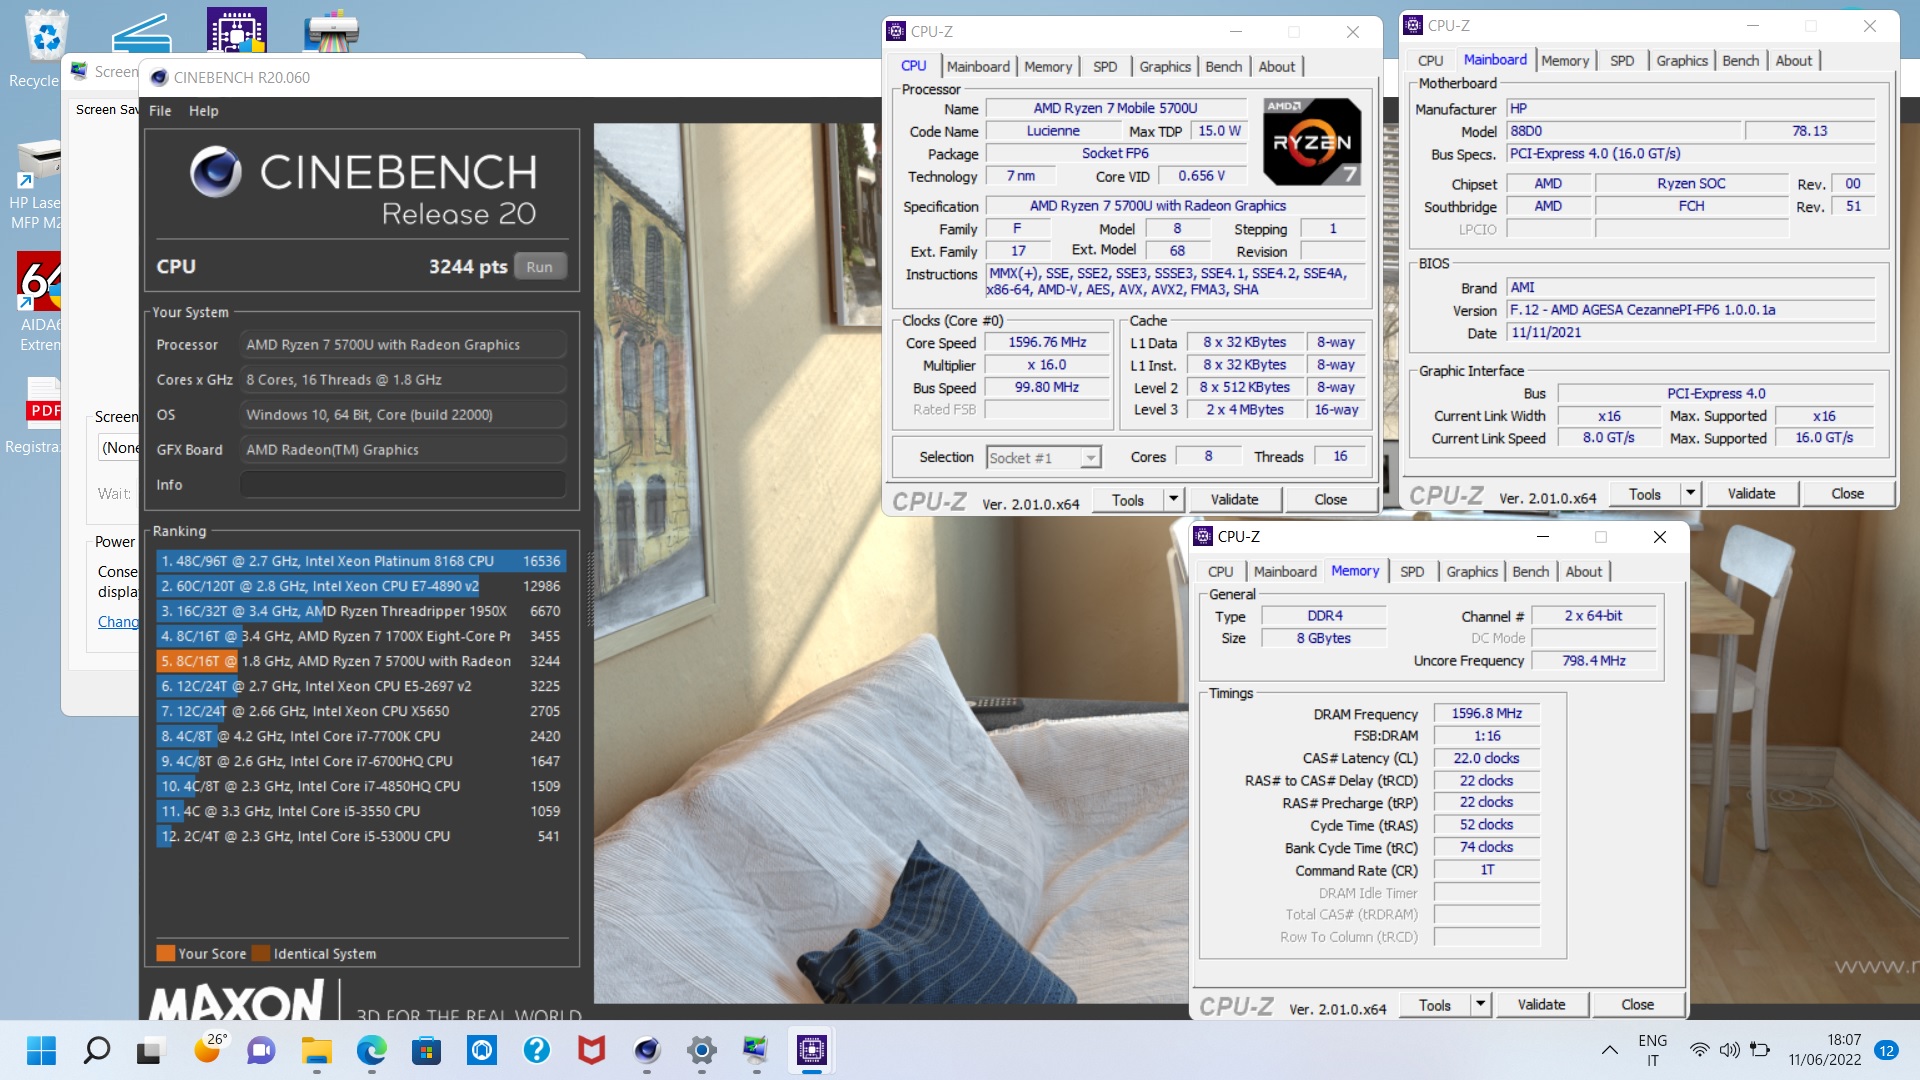Open File Explorer from the taskbar
1920x1080 pixels.
click(x=316, y=1050)
